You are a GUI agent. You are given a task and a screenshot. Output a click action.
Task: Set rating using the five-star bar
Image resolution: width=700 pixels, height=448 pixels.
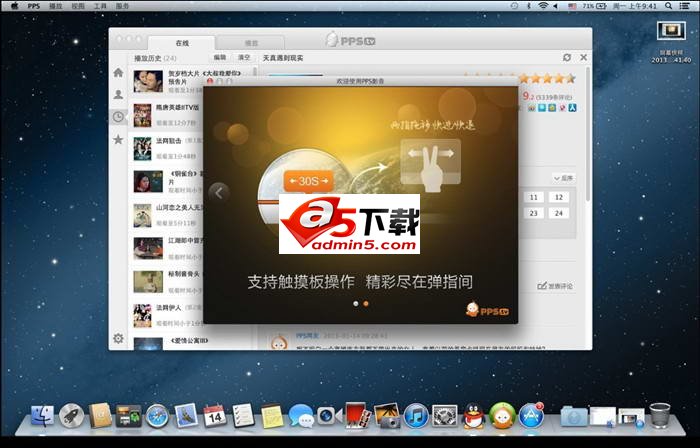tap(546, 79)
